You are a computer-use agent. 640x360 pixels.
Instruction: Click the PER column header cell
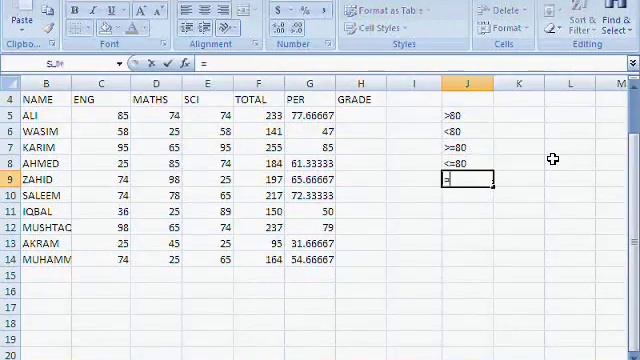coord(310,100)
